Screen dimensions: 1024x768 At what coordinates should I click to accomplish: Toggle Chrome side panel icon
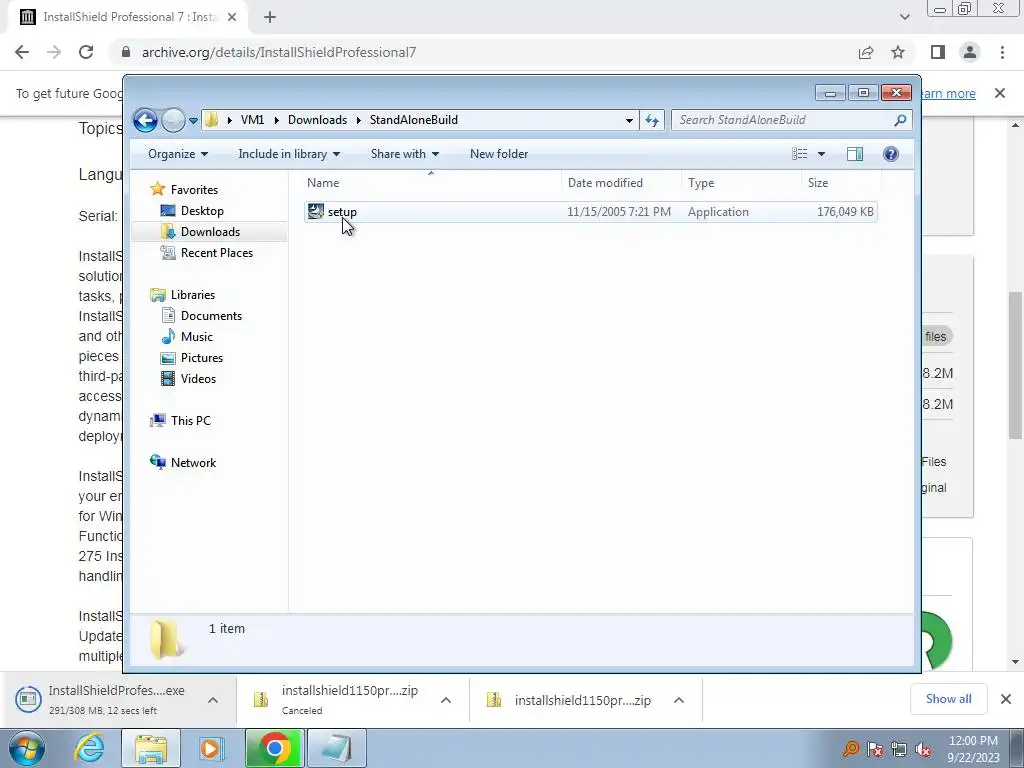click(x=938, y=52)
